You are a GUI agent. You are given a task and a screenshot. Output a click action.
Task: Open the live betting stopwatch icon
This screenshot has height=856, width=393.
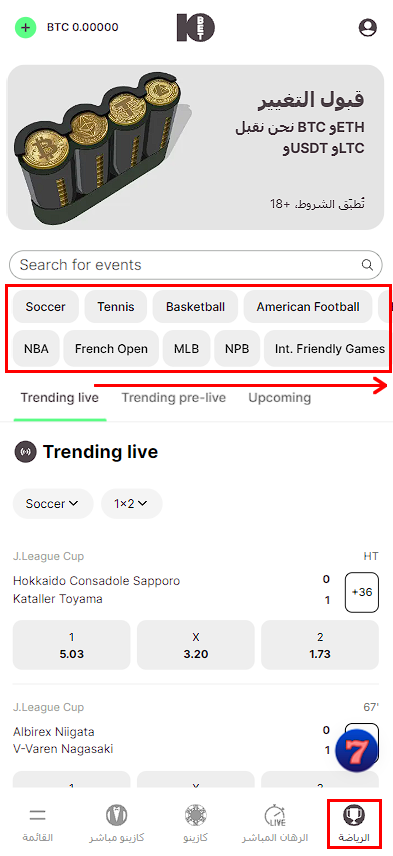coord(275,815)
